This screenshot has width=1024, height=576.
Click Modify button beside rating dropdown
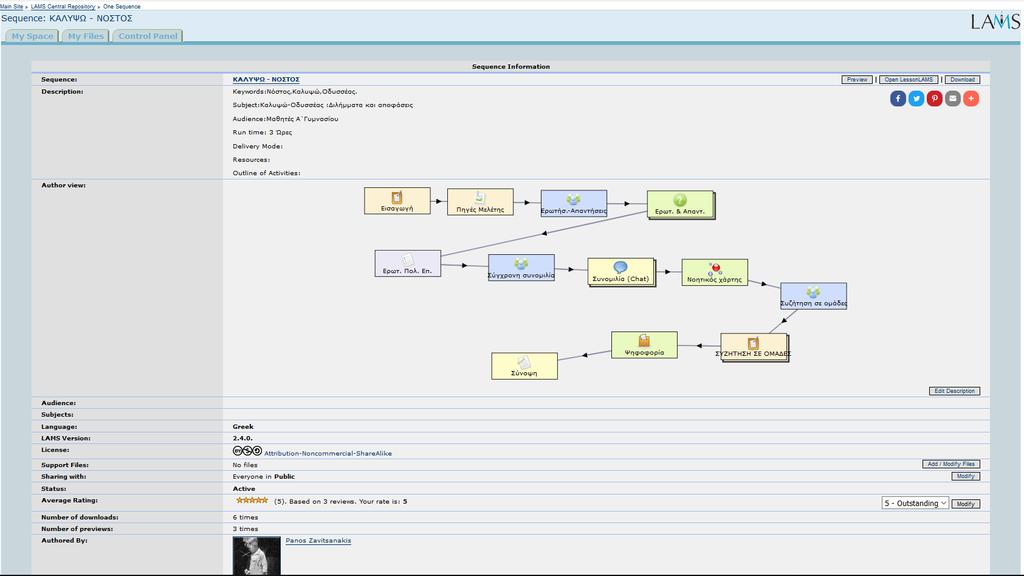point(965,504)
